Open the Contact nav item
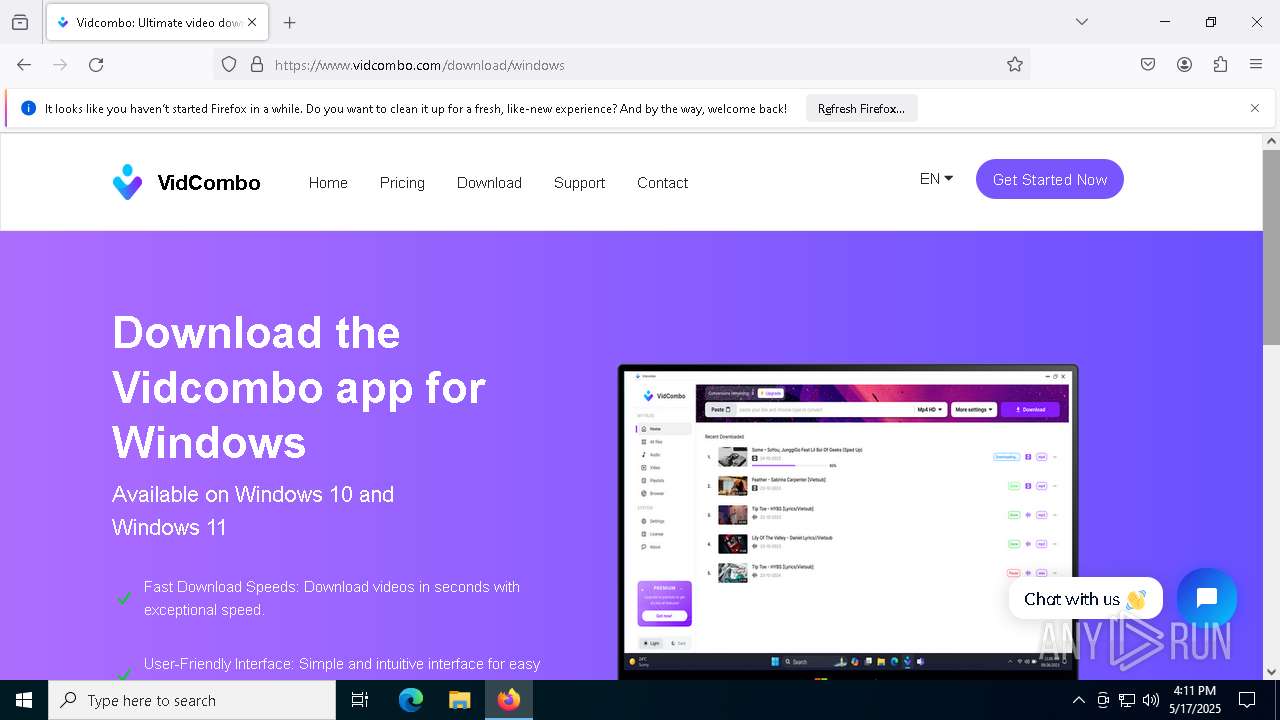Screen dimensions: 1280x720 tap(662, 183)
